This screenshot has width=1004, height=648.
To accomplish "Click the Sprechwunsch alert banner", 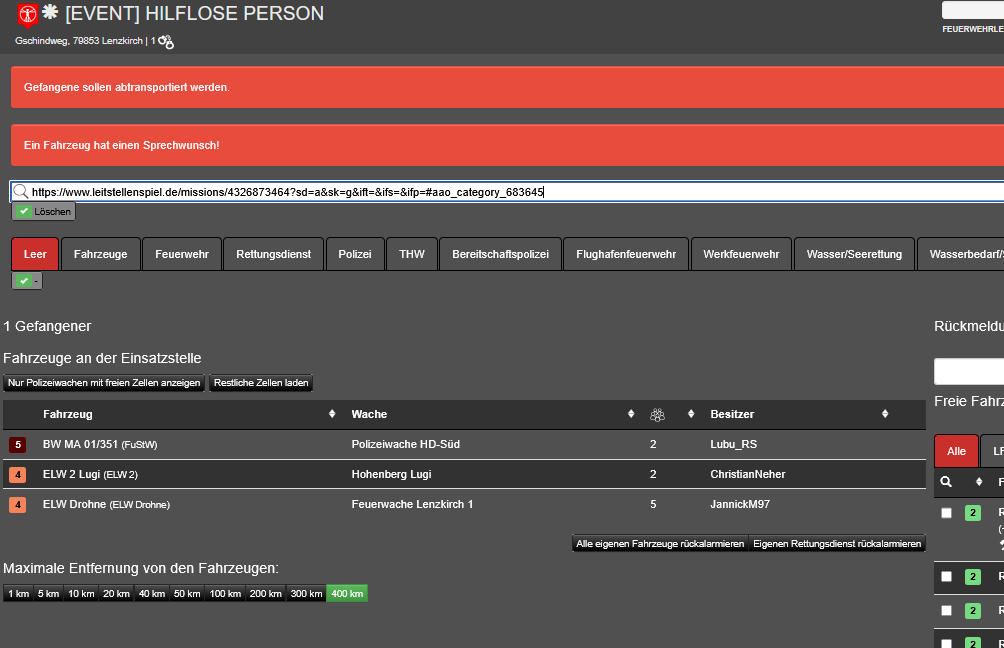I will pyautogui.click(x=507, y=145).
